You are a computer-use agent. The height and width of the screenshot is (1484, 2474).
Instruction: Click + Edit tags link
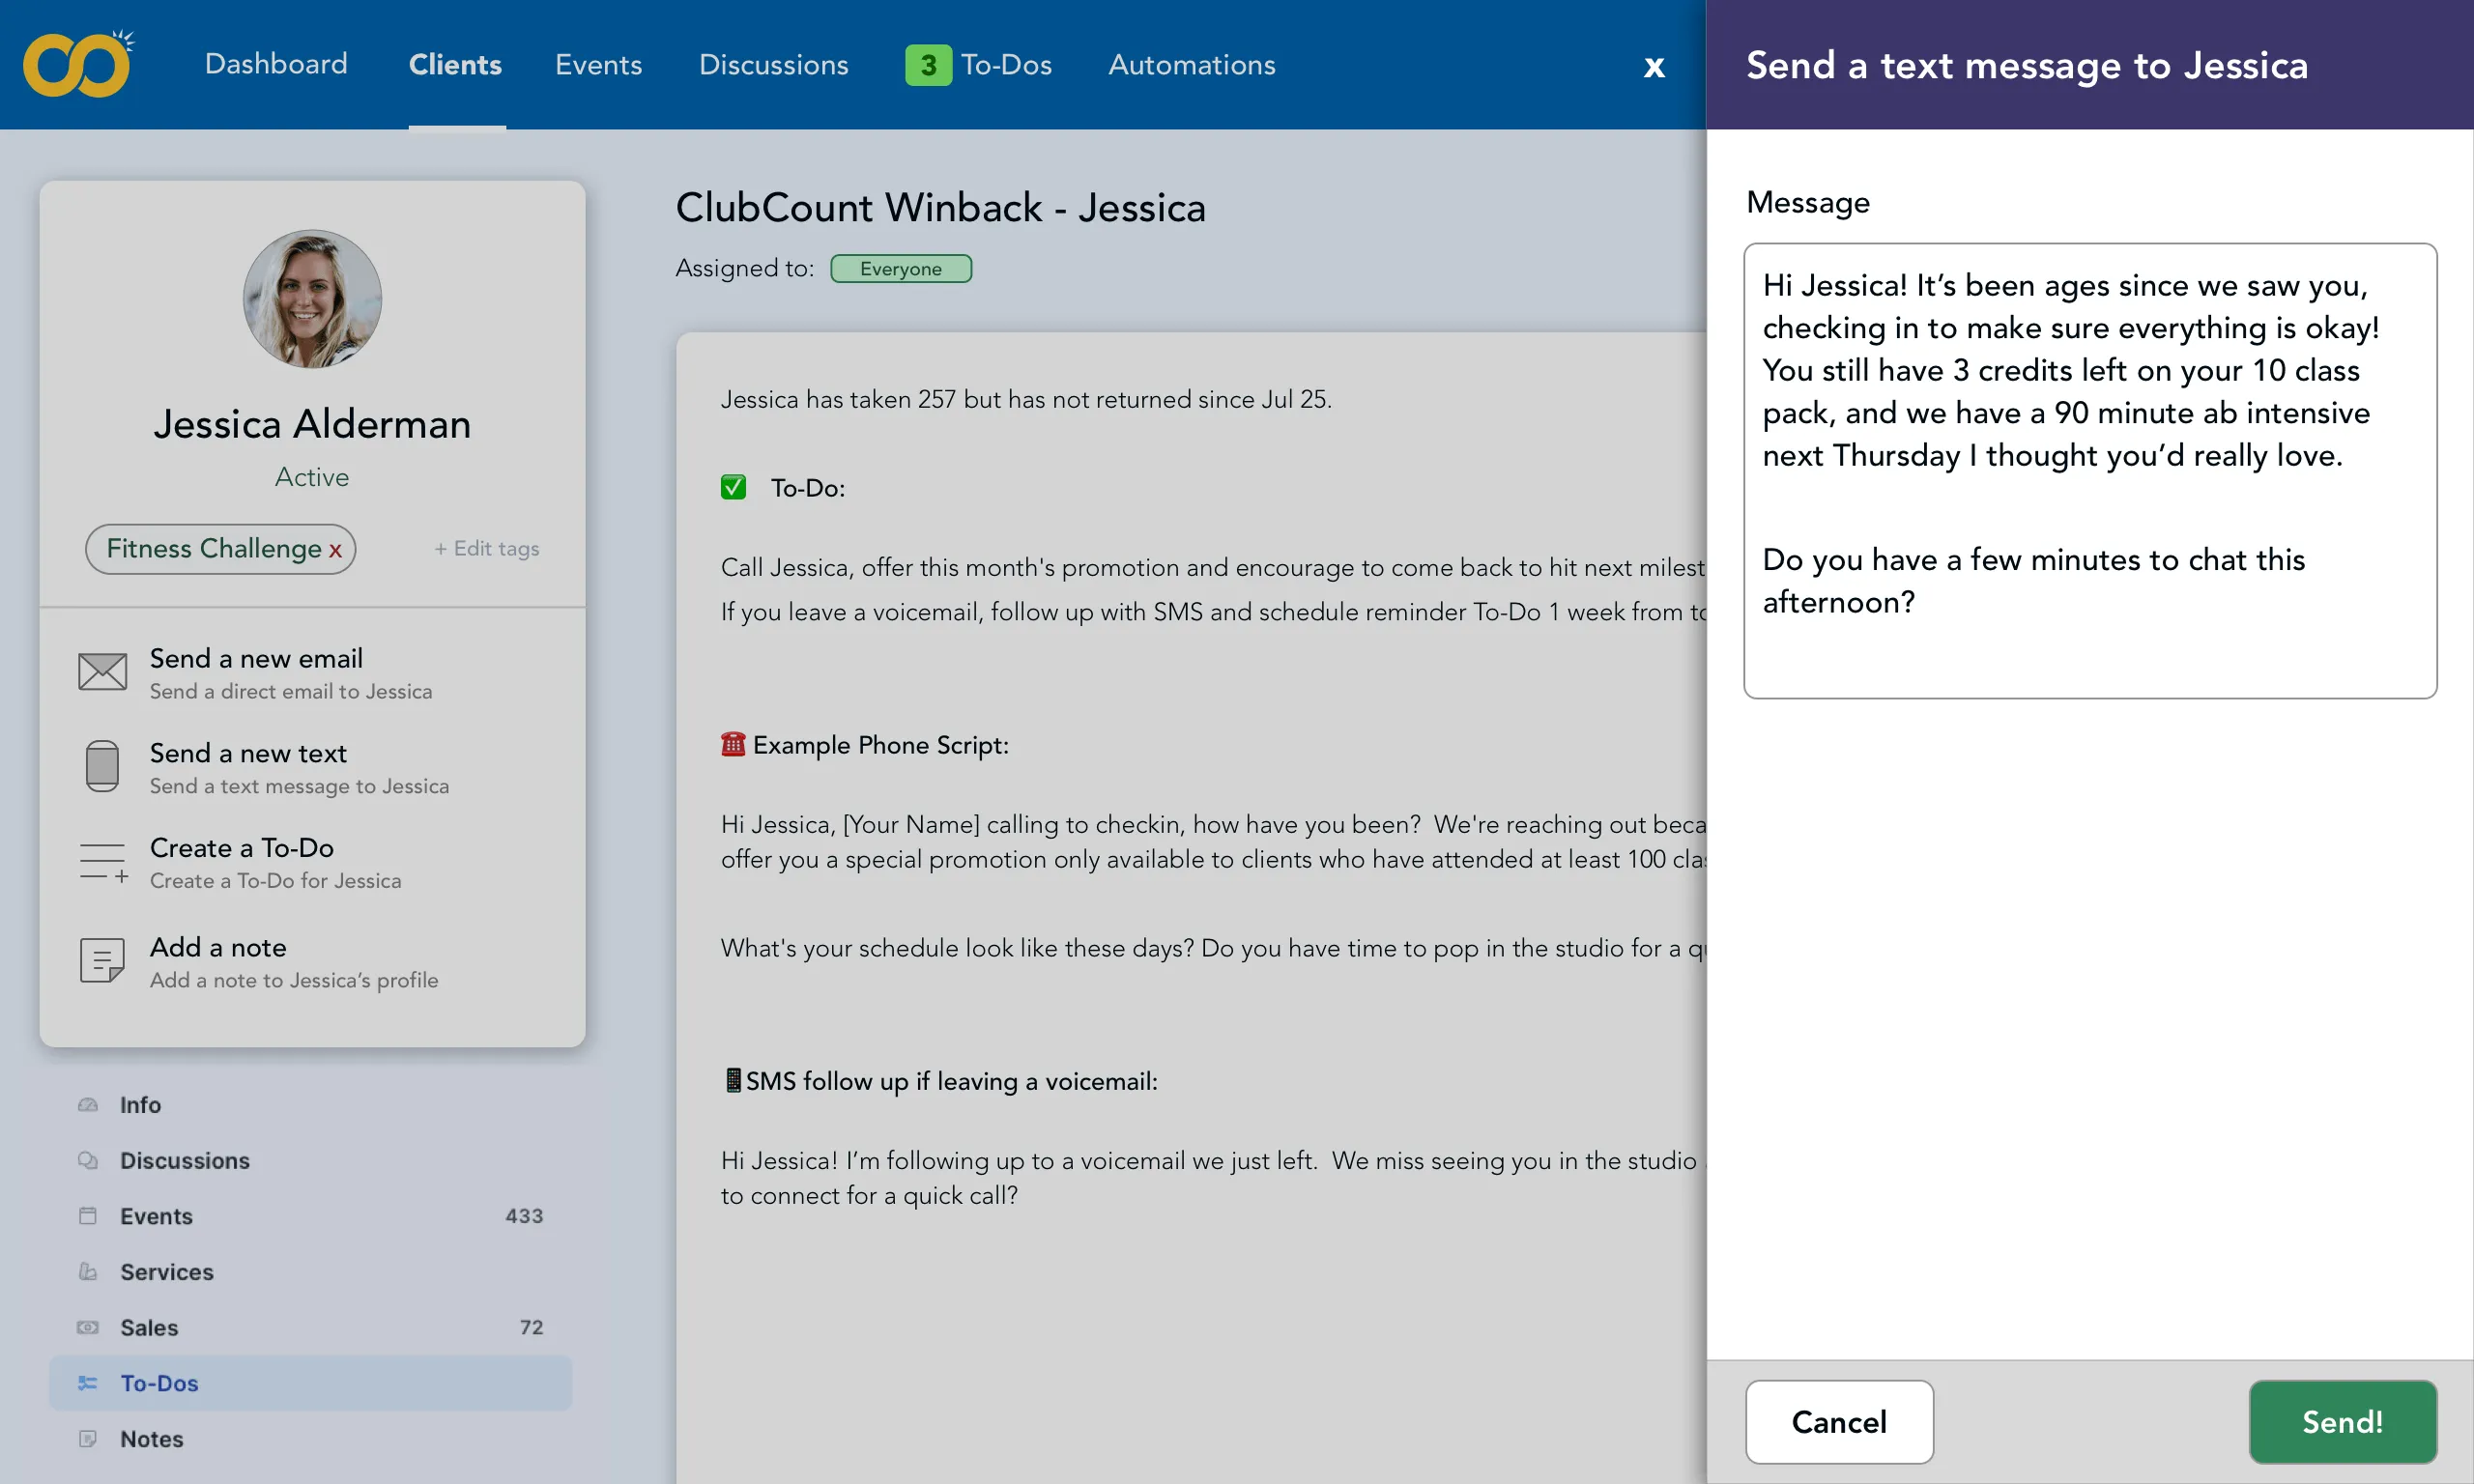(x=486, y=548)
